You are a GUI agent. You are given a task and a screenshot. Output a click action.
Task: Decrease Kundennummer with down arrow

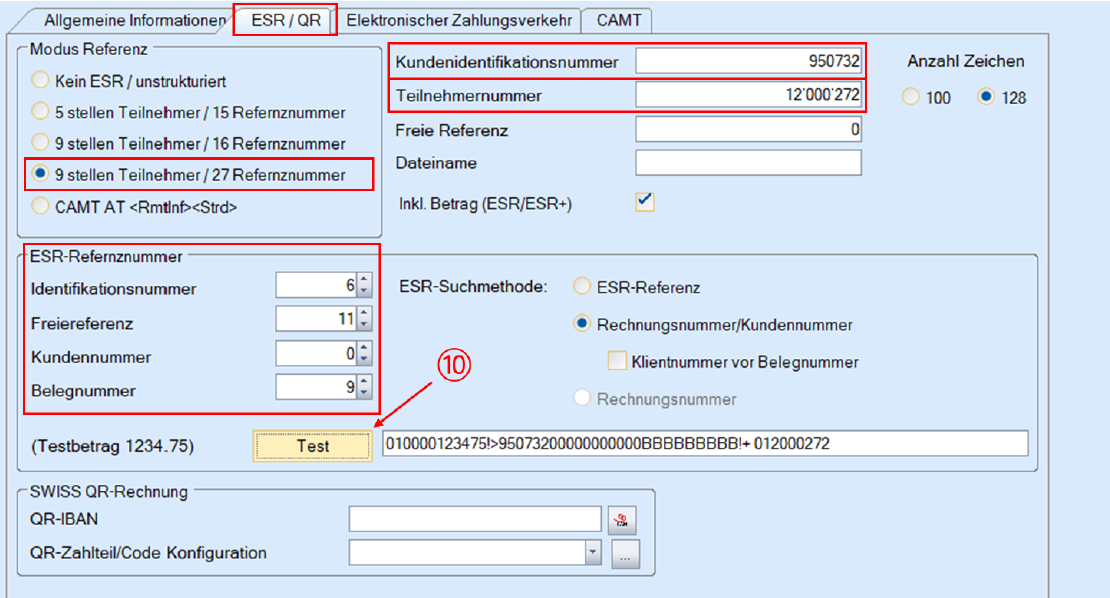364,359
